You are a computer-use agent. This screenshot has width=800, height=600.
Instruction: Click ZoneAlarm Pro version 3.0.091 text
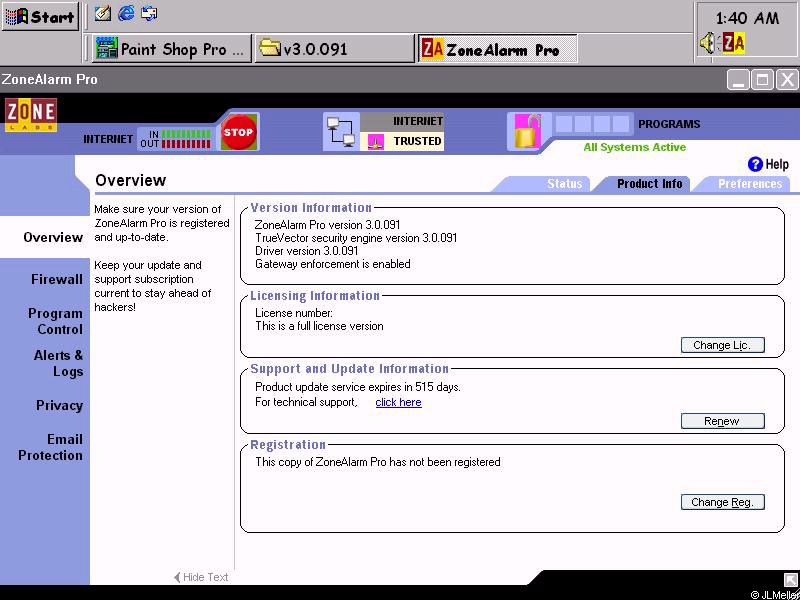pos(328,224)
